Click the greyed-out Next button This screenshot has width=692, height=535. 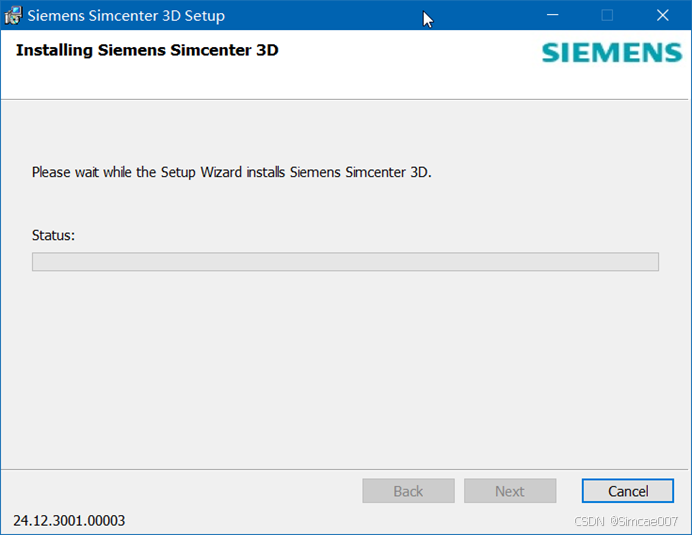510,491
